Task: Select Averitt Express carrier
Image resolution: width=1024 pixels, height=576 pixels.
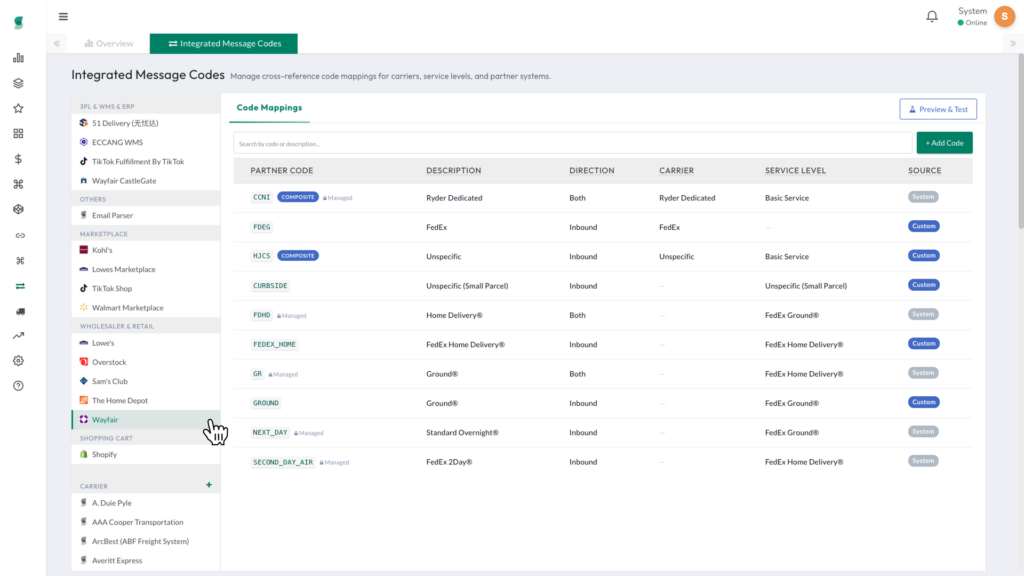Action: pos(146,560)
